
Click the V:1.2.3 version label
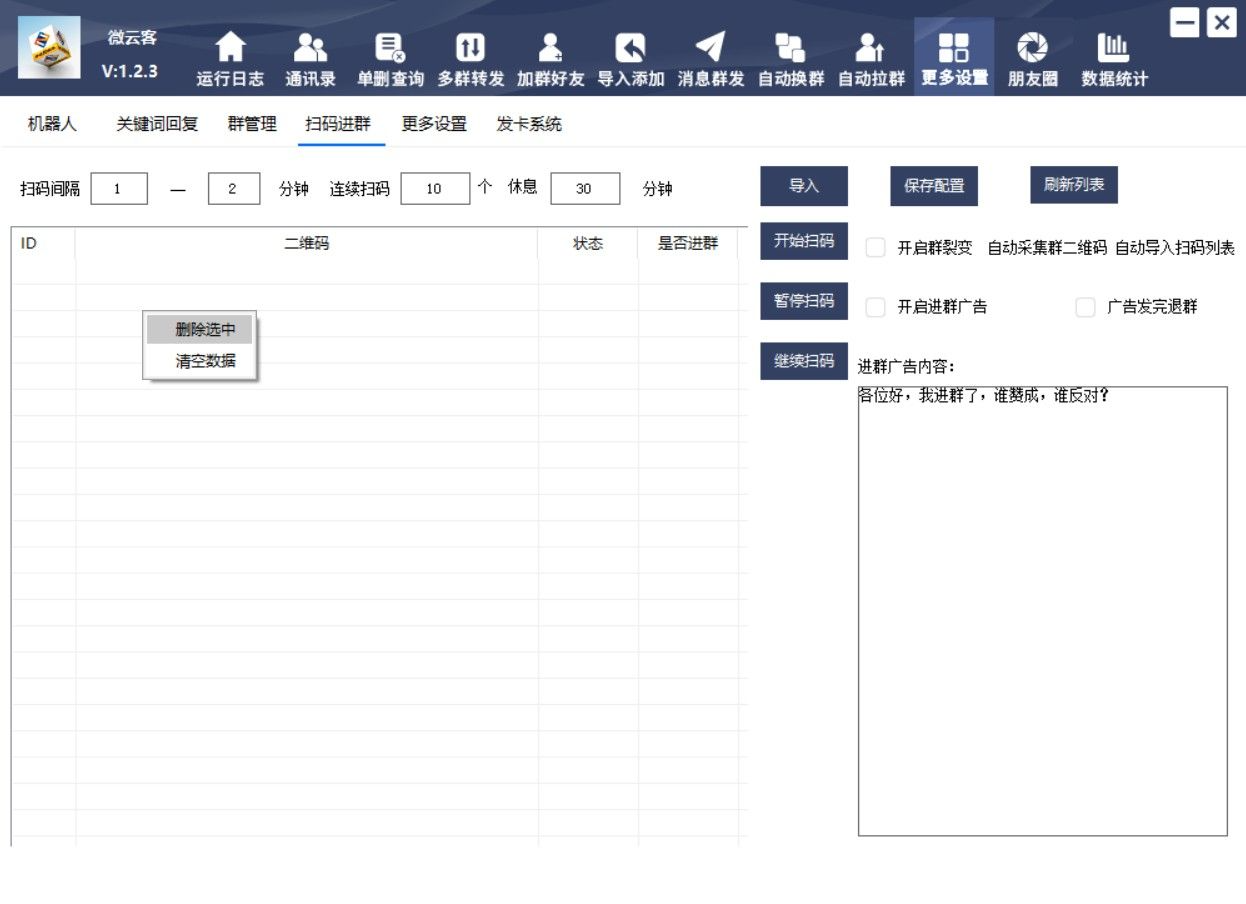[x=130, y=71]
